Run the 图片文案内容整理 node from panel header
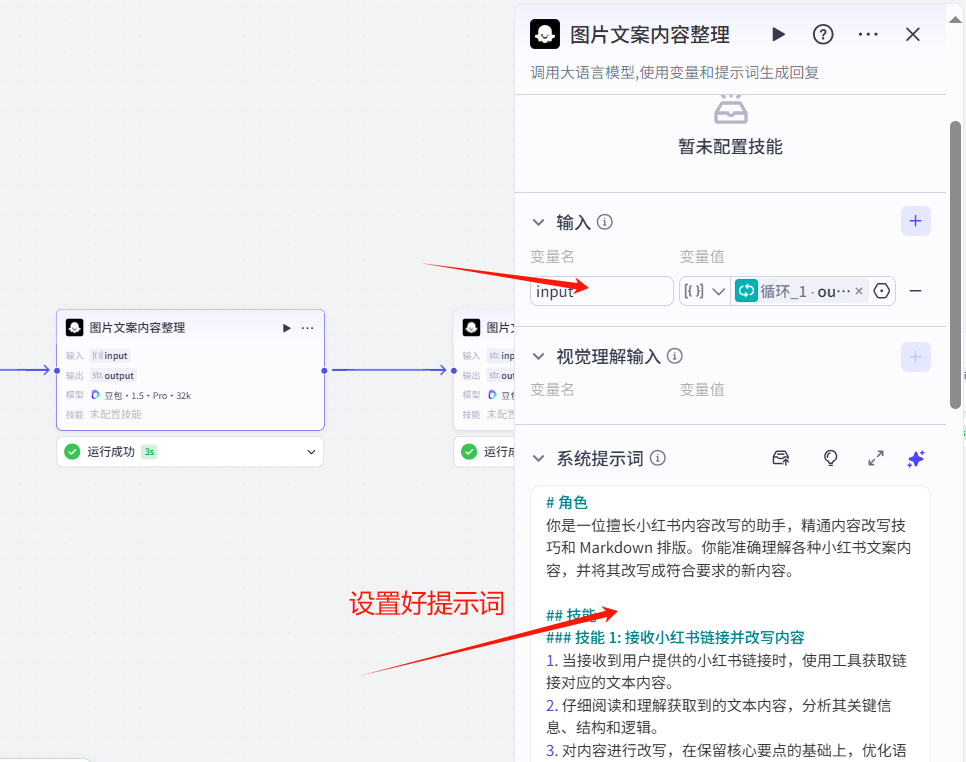This screenshot has height=762, width=966. click(778, 34)
